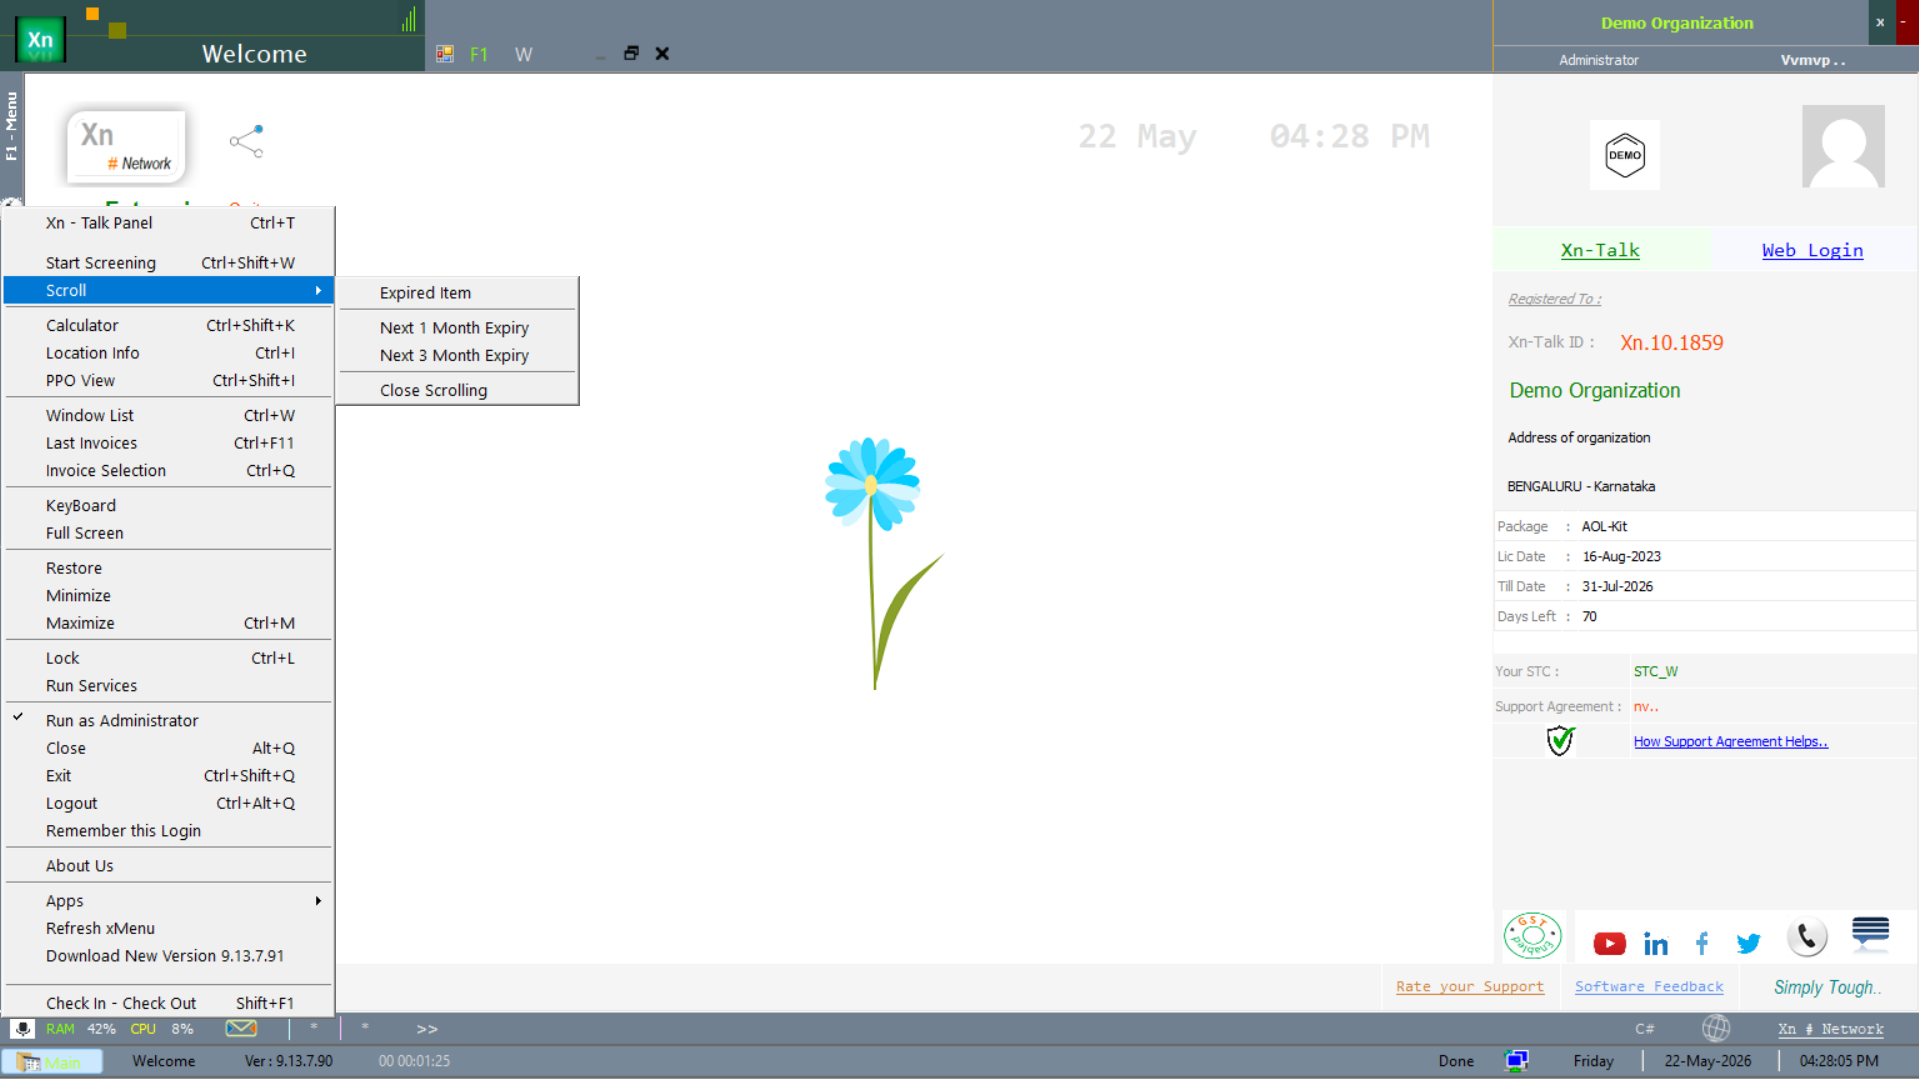The width and height of the screenshot is (1919, 1079).
Task: Click Xn # Network link in status bar
Action: pos(1830,1029)
